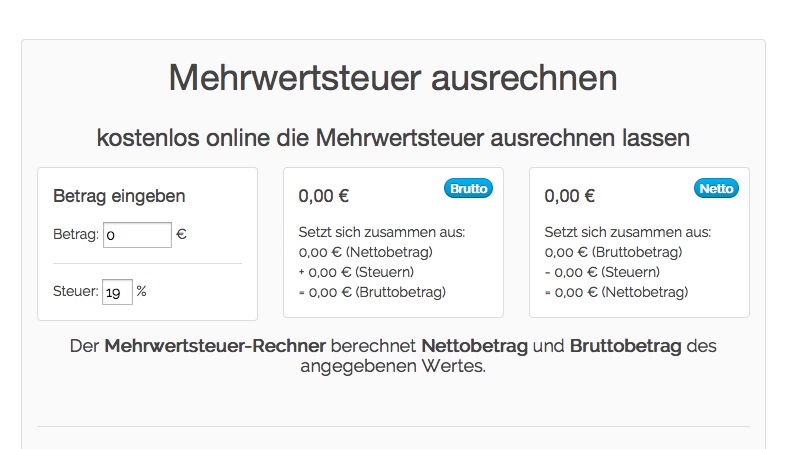Click the blue Brutto badge
Viewport: 790px width, 449px height.
point(468,188)
